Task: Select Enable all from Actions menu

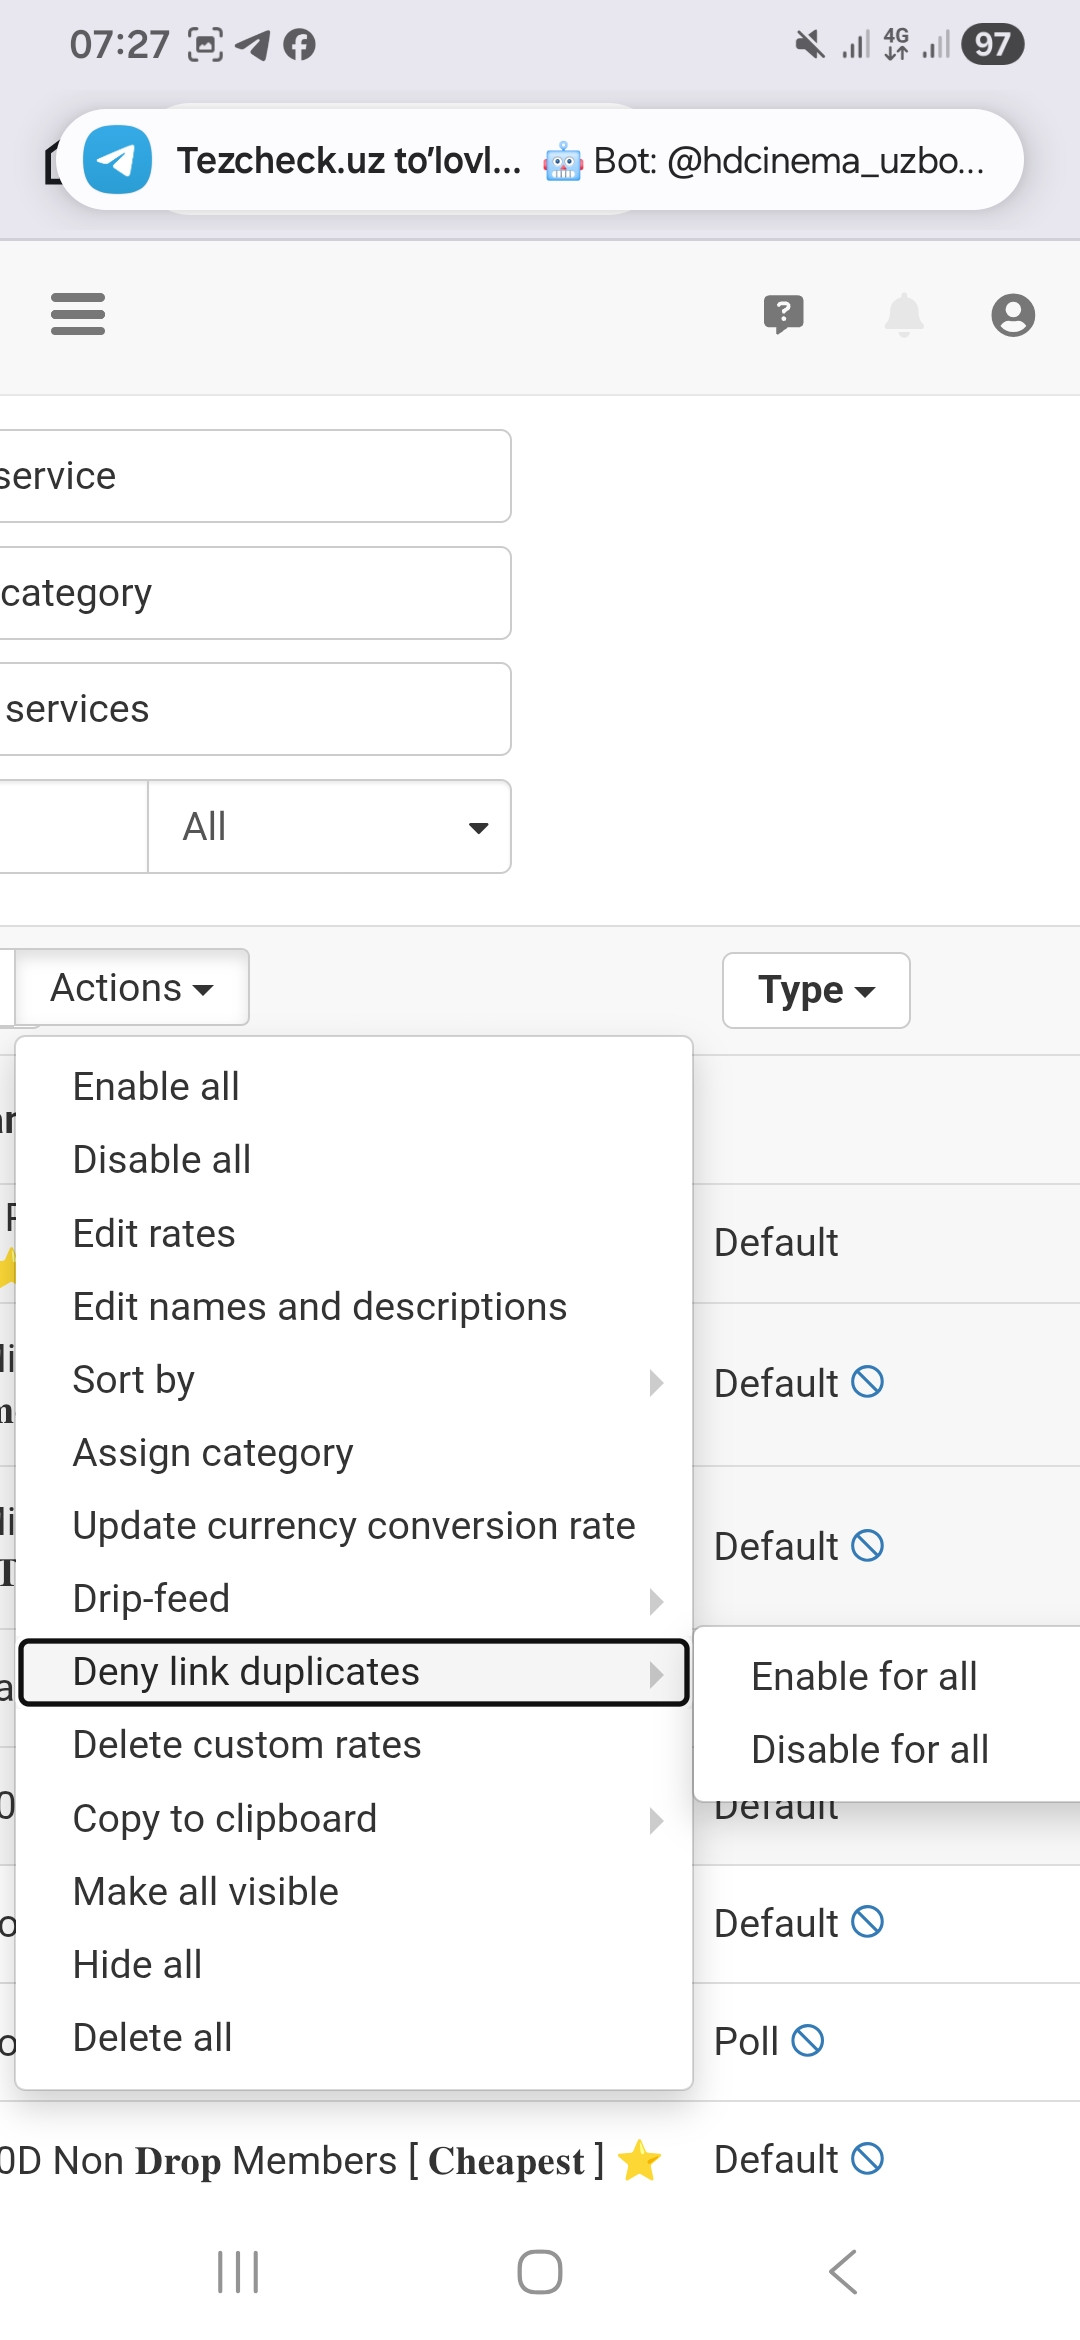Action: coord(354,1087)
